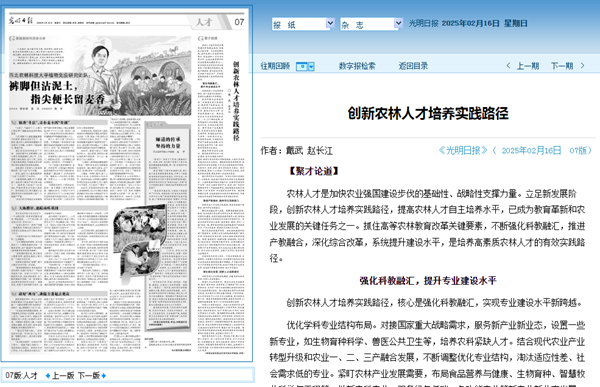This screenshot has width=600, height=387.
Task: Open the 报纸 newspaper dropdown
Action: point(303,24)
